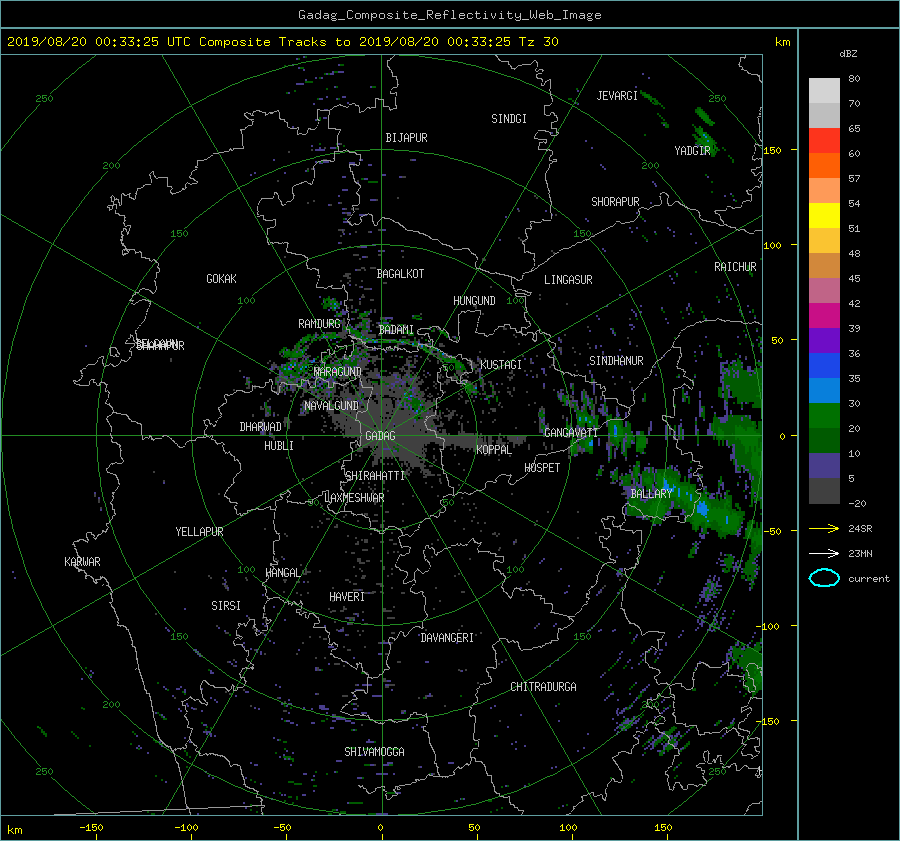Click the white 23MN arrow legend icon
This screenshot has width=900, height=841.
click(824, 553)
